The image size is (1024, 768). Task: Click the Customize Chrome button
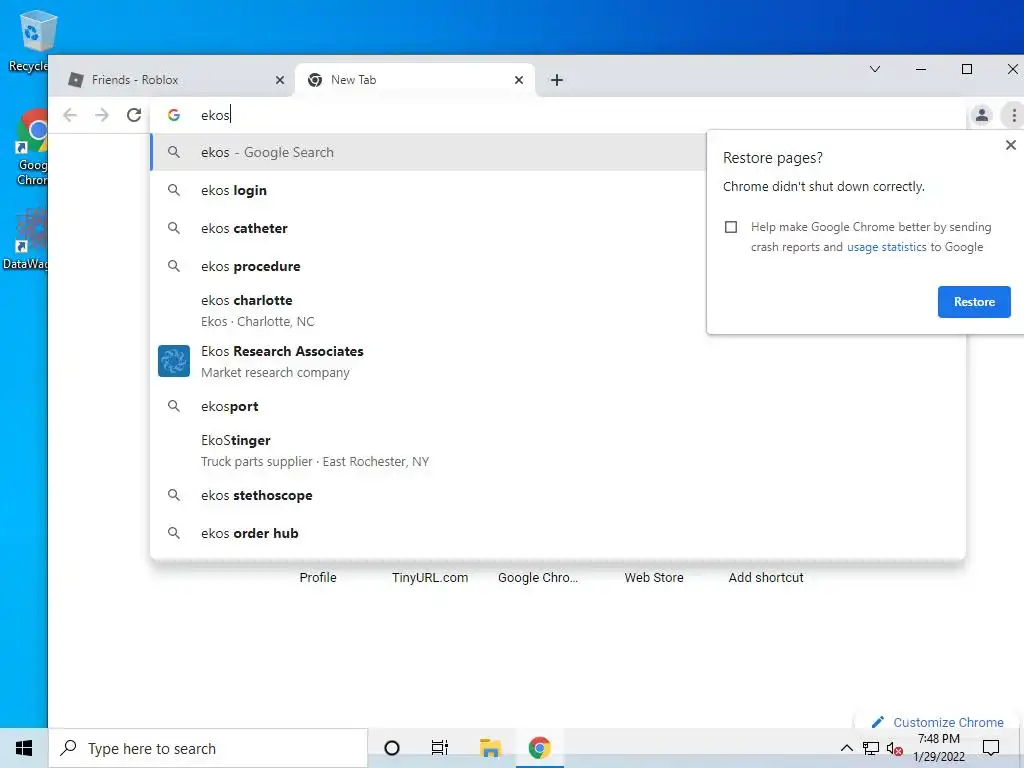pyautogui.click(x=938, y=722)
